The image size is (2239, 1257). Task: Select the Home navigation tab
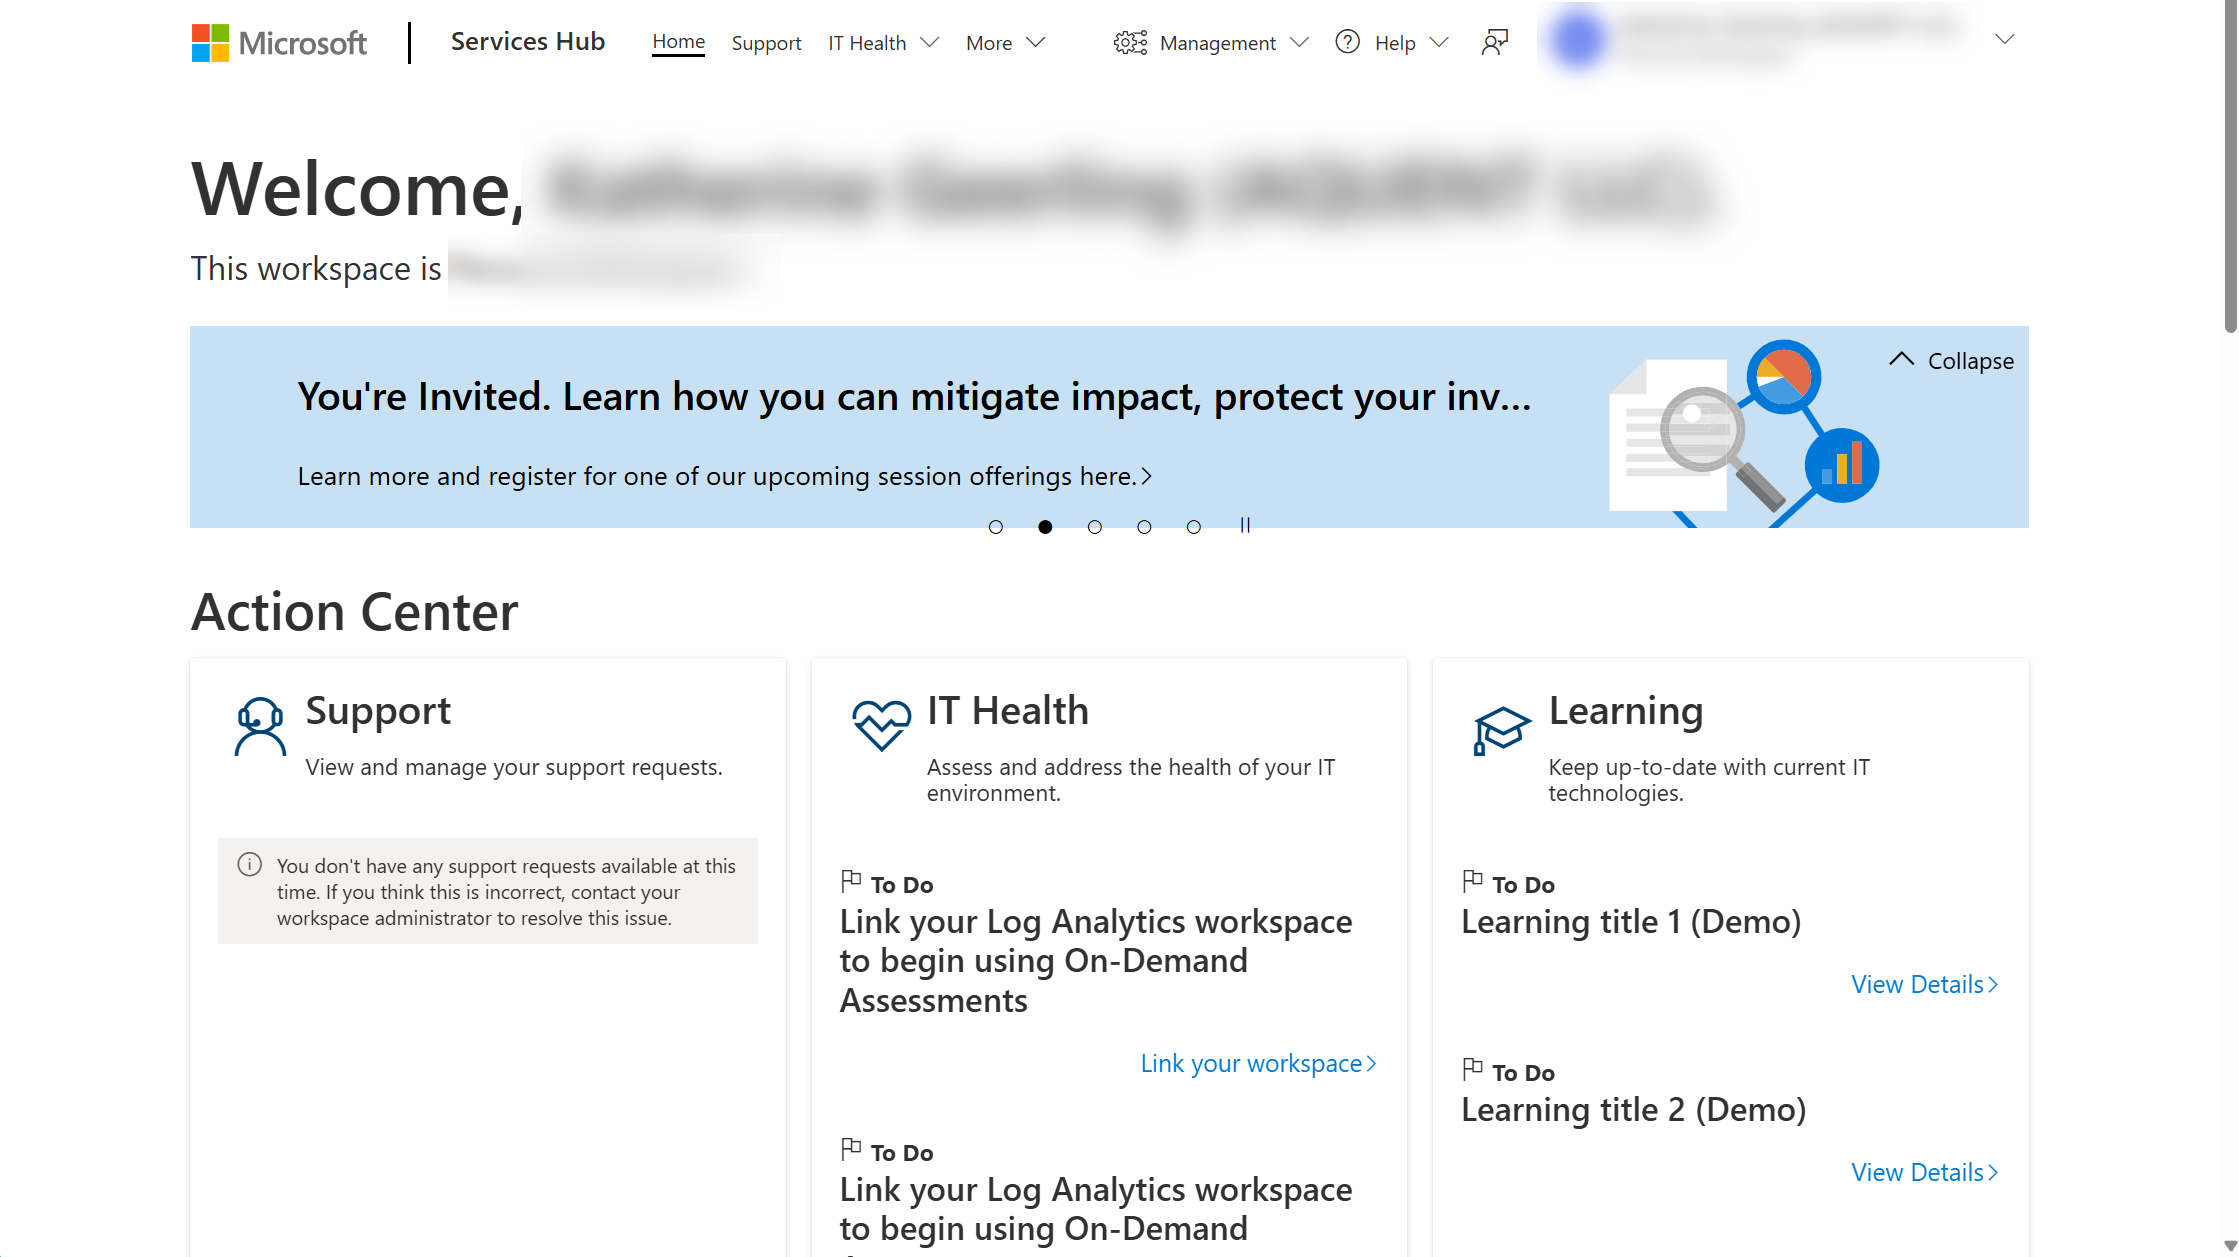(x=677, y=42)
